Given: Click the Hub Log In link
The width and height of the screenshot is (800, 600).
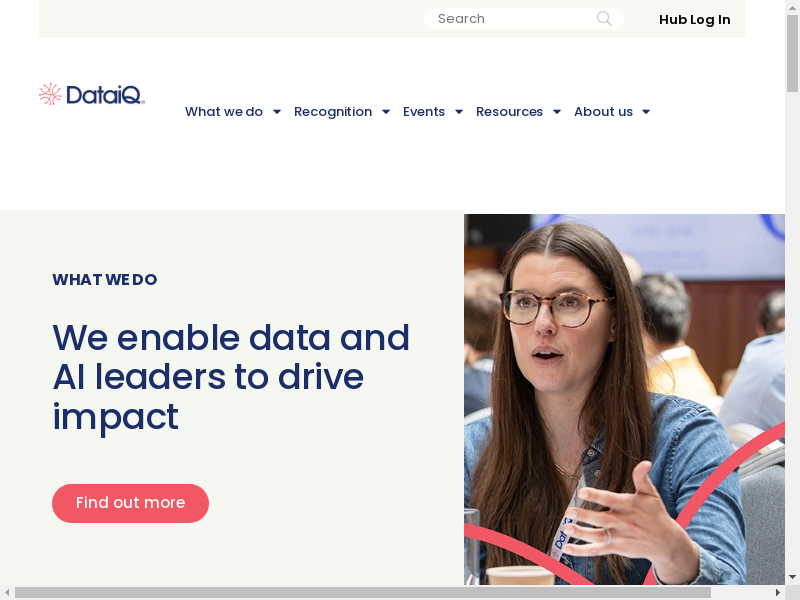Looking at the screenshot, I should [694, 19].
